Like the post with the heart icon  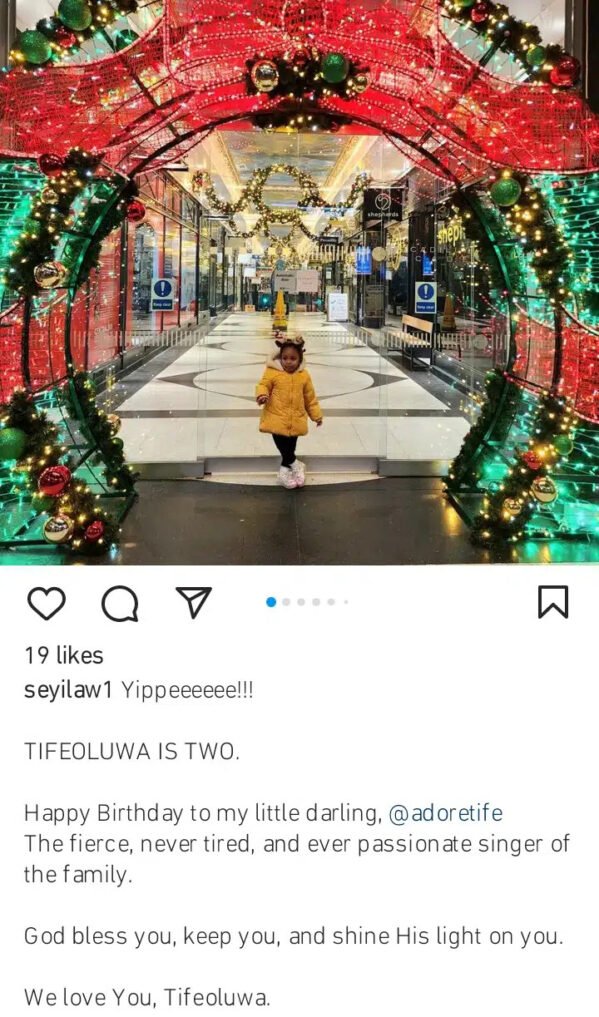(47, 603)
